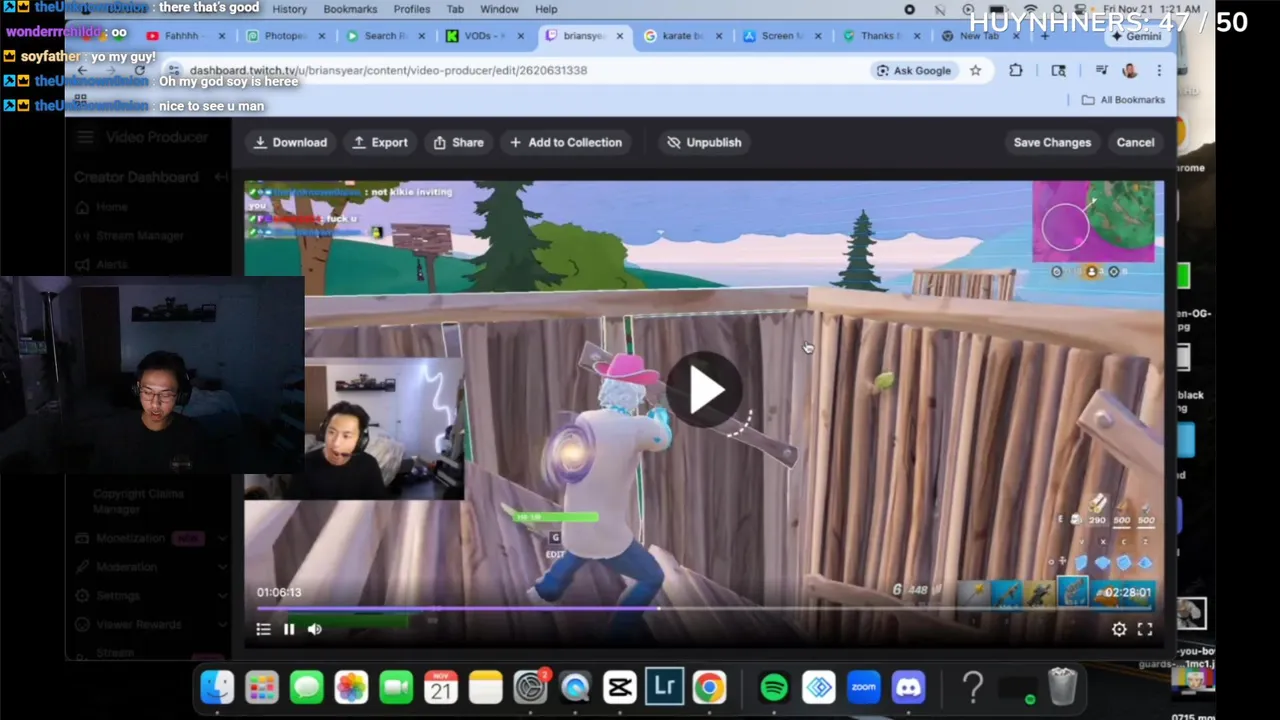1280x720 pixels.
Task: Close the briansyear Twitch tab
Action: 620,36
